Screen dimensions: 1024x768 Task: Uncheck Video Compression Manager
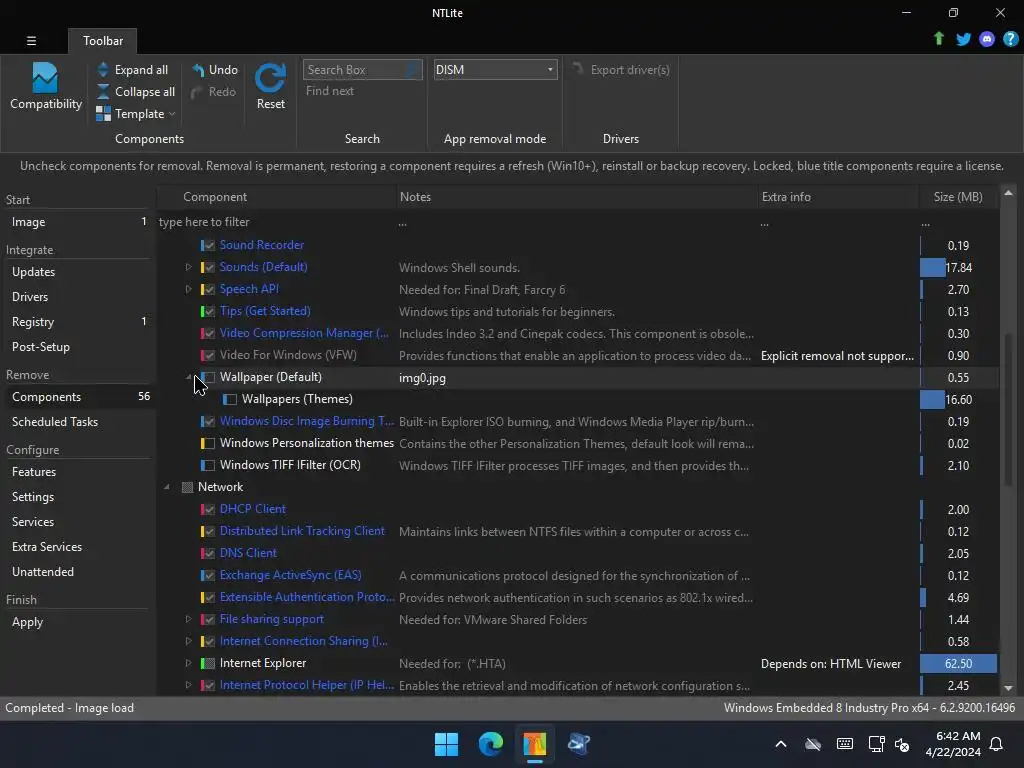(x=208, y=333)
